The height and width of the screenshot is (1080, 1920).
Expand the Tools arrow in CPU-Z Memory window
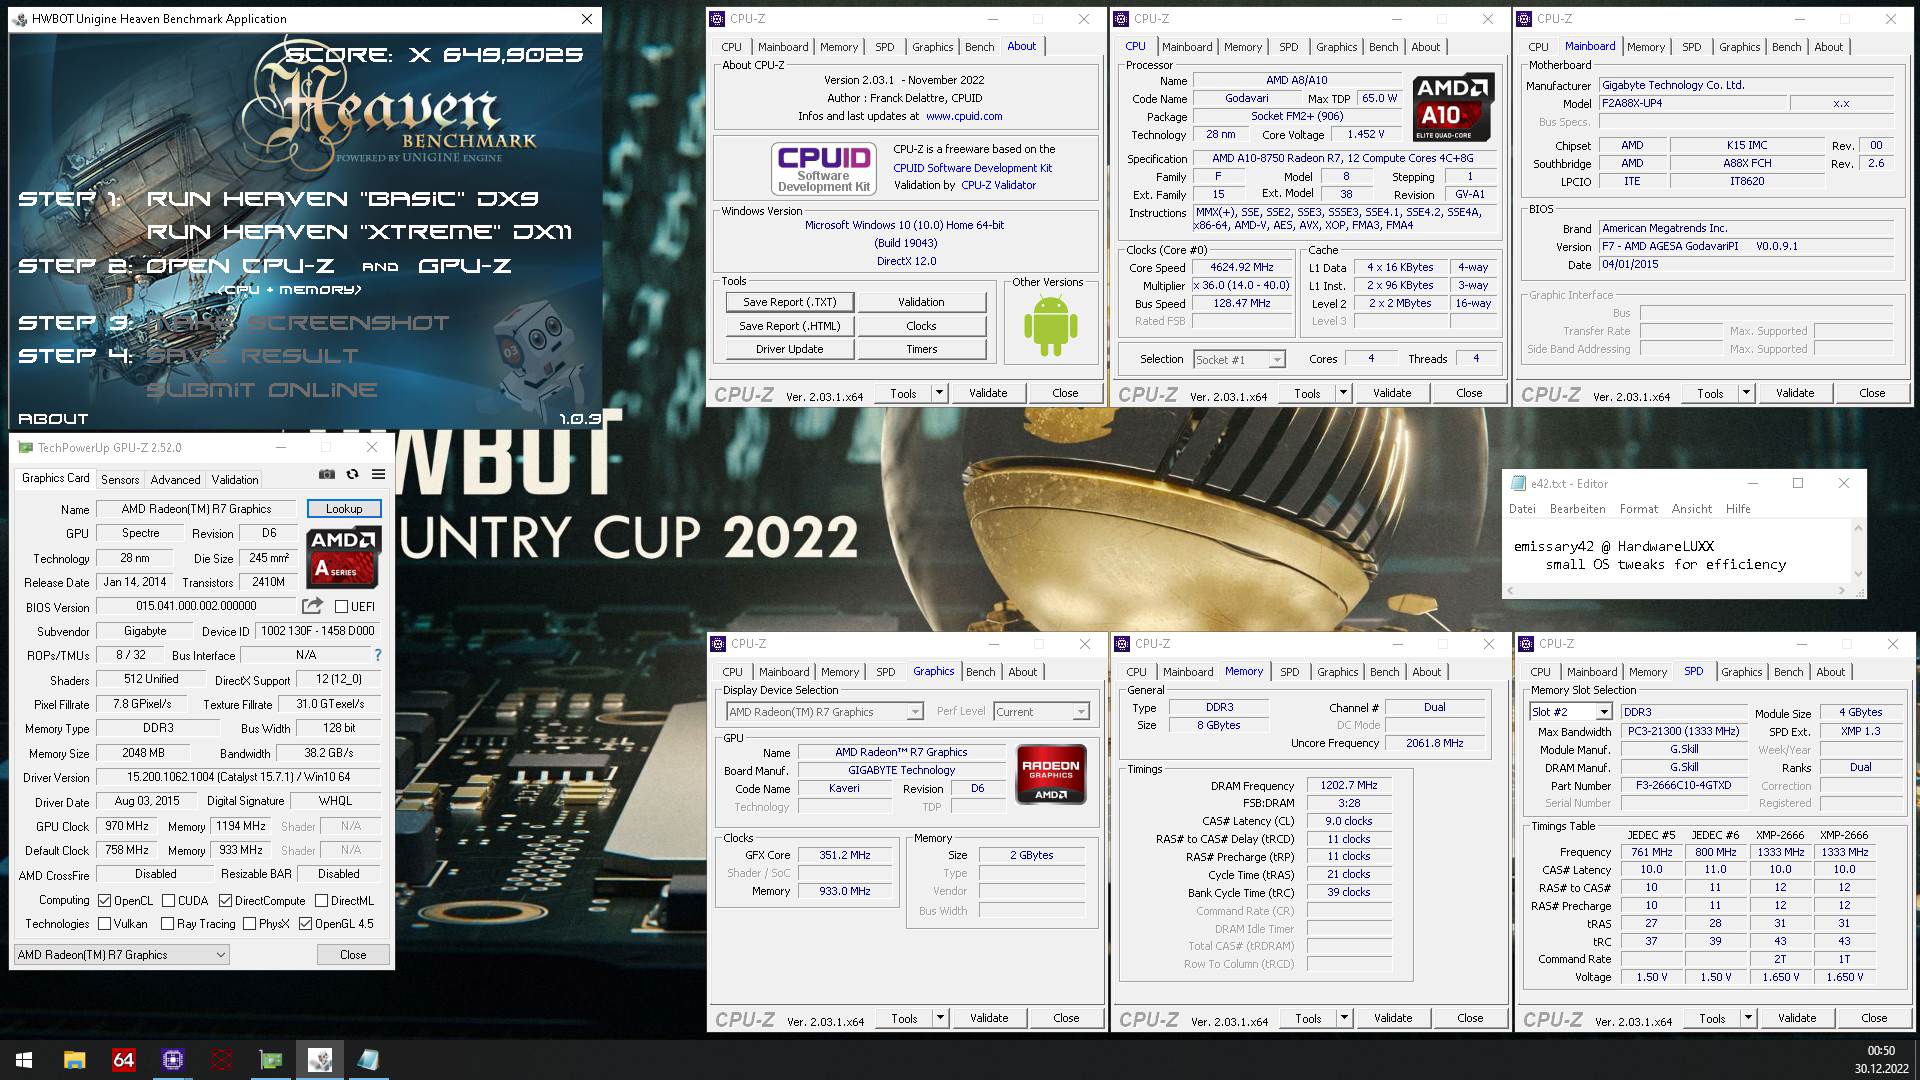pyautogui.click(x=1344, y=1018)
